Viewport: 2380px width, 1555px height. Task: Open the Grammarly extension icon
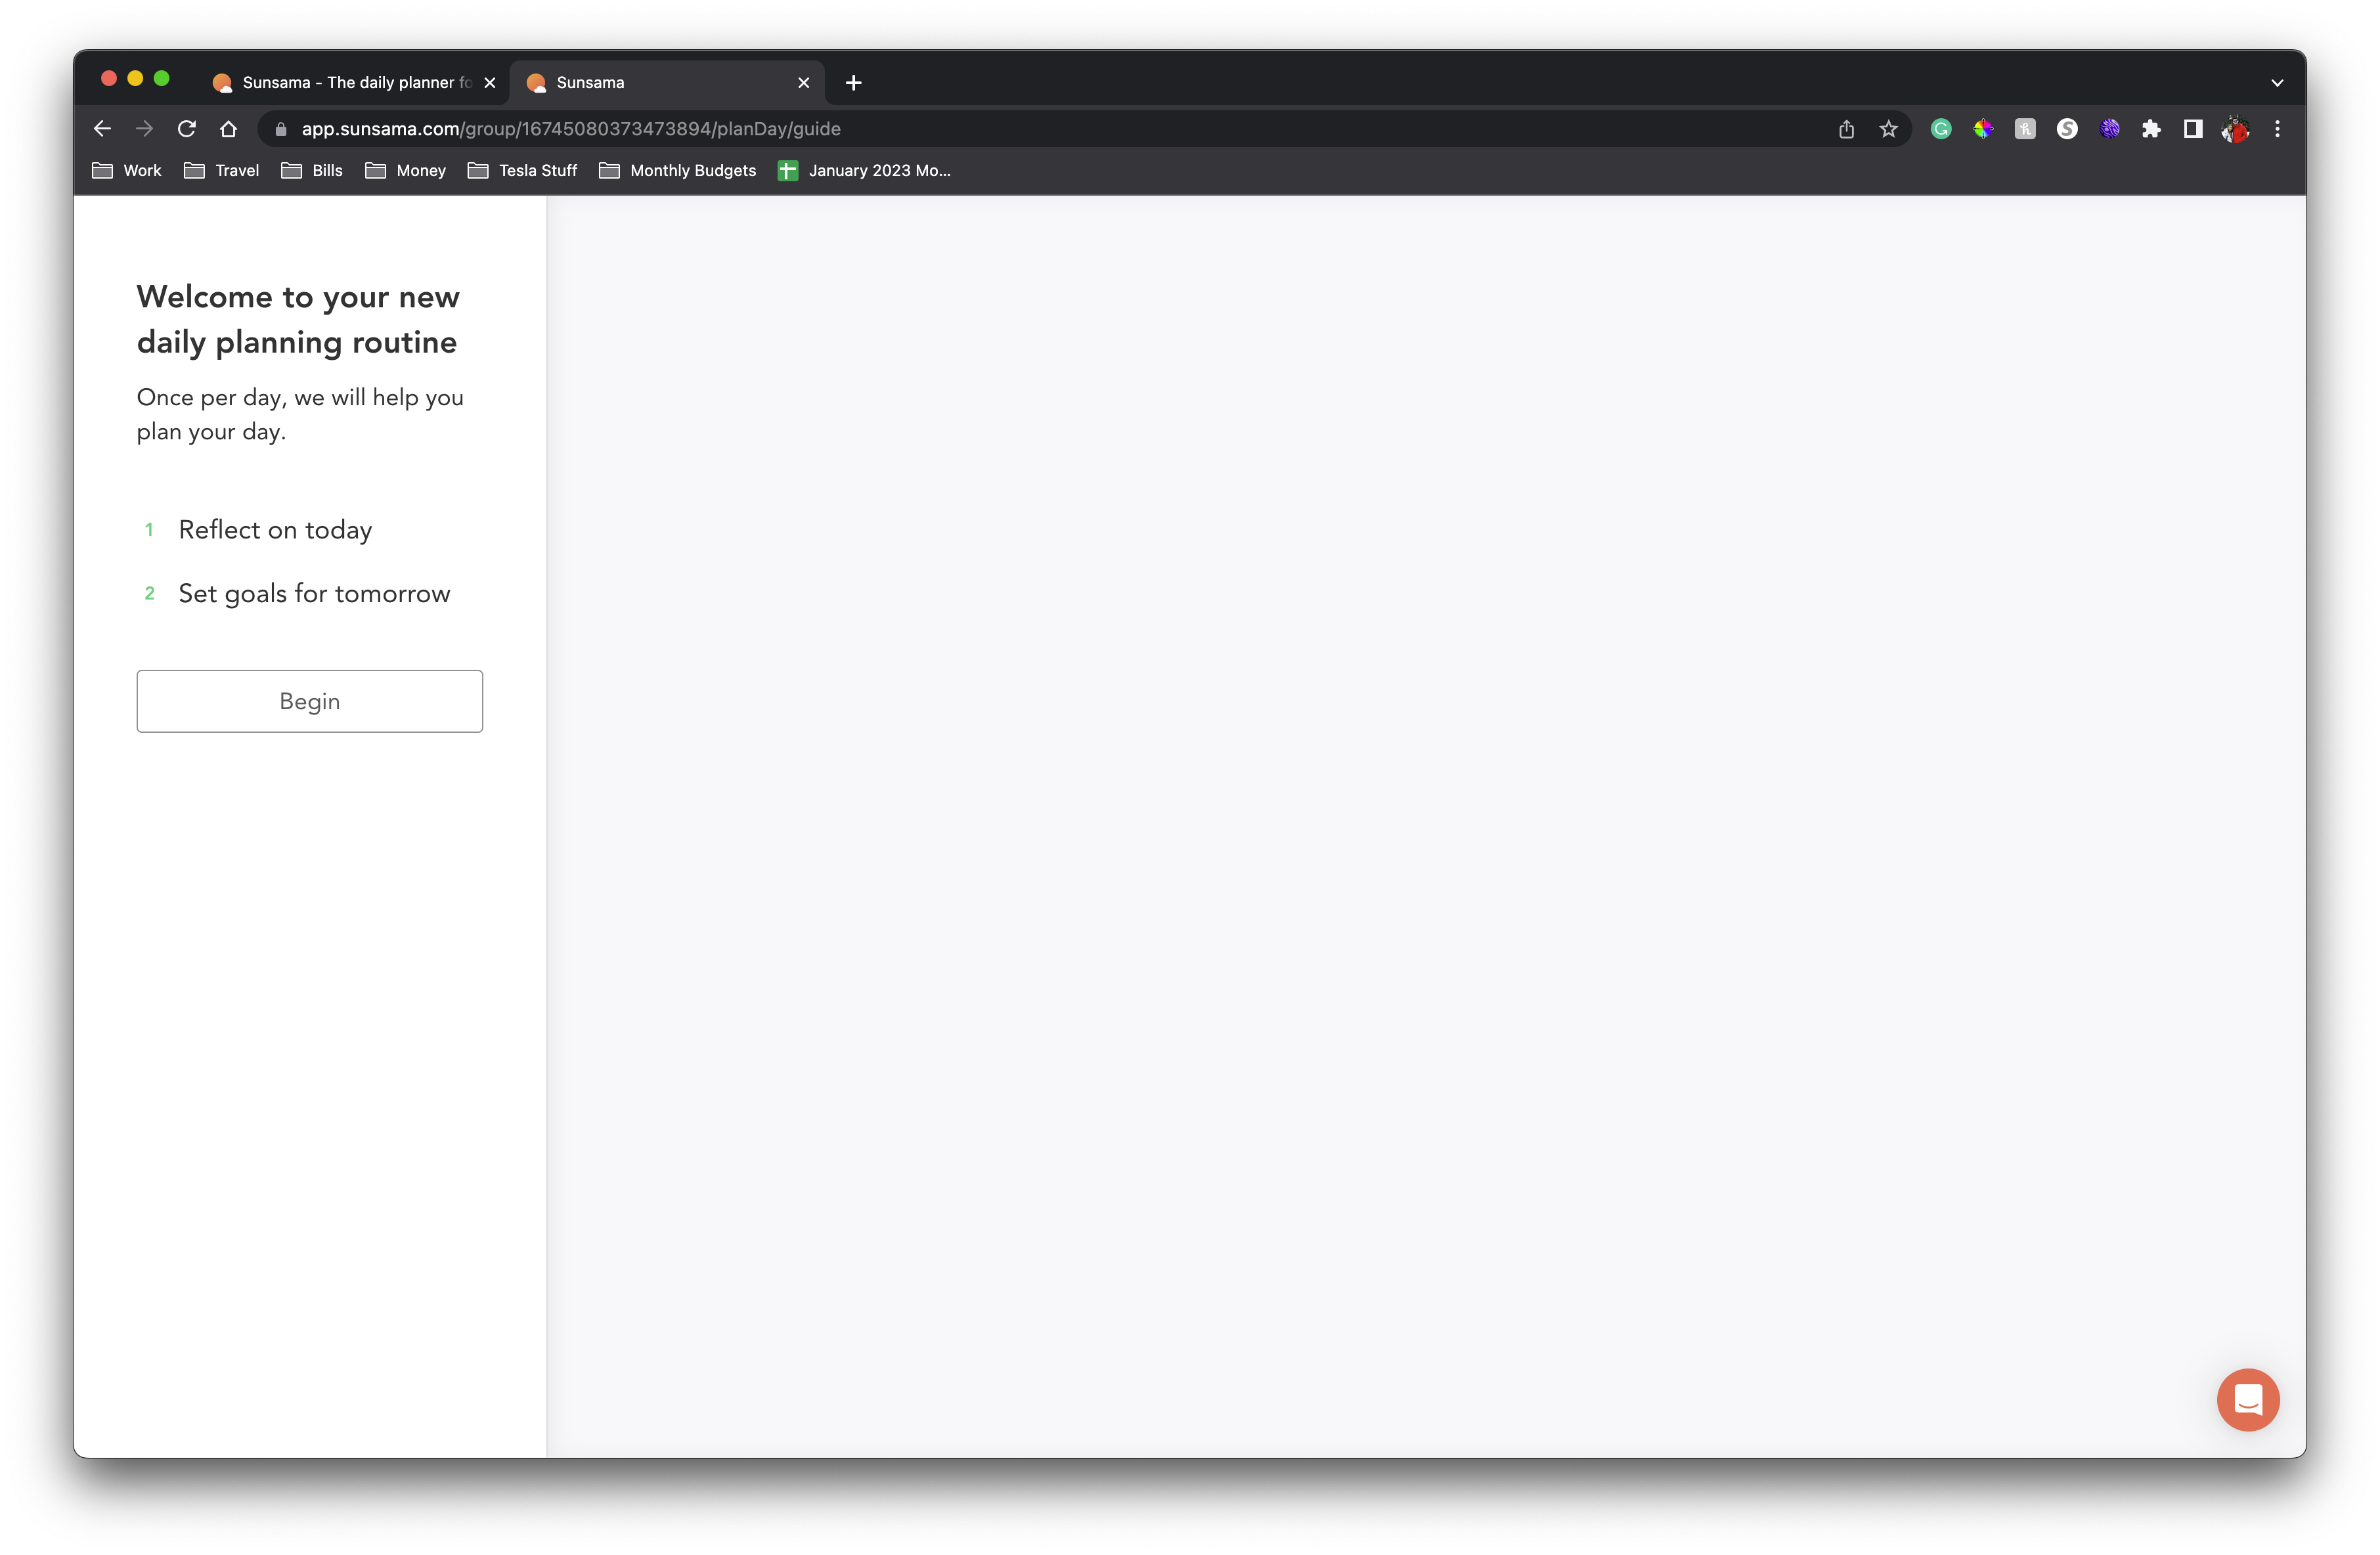pyautogui.click(x=1940, y=129)
